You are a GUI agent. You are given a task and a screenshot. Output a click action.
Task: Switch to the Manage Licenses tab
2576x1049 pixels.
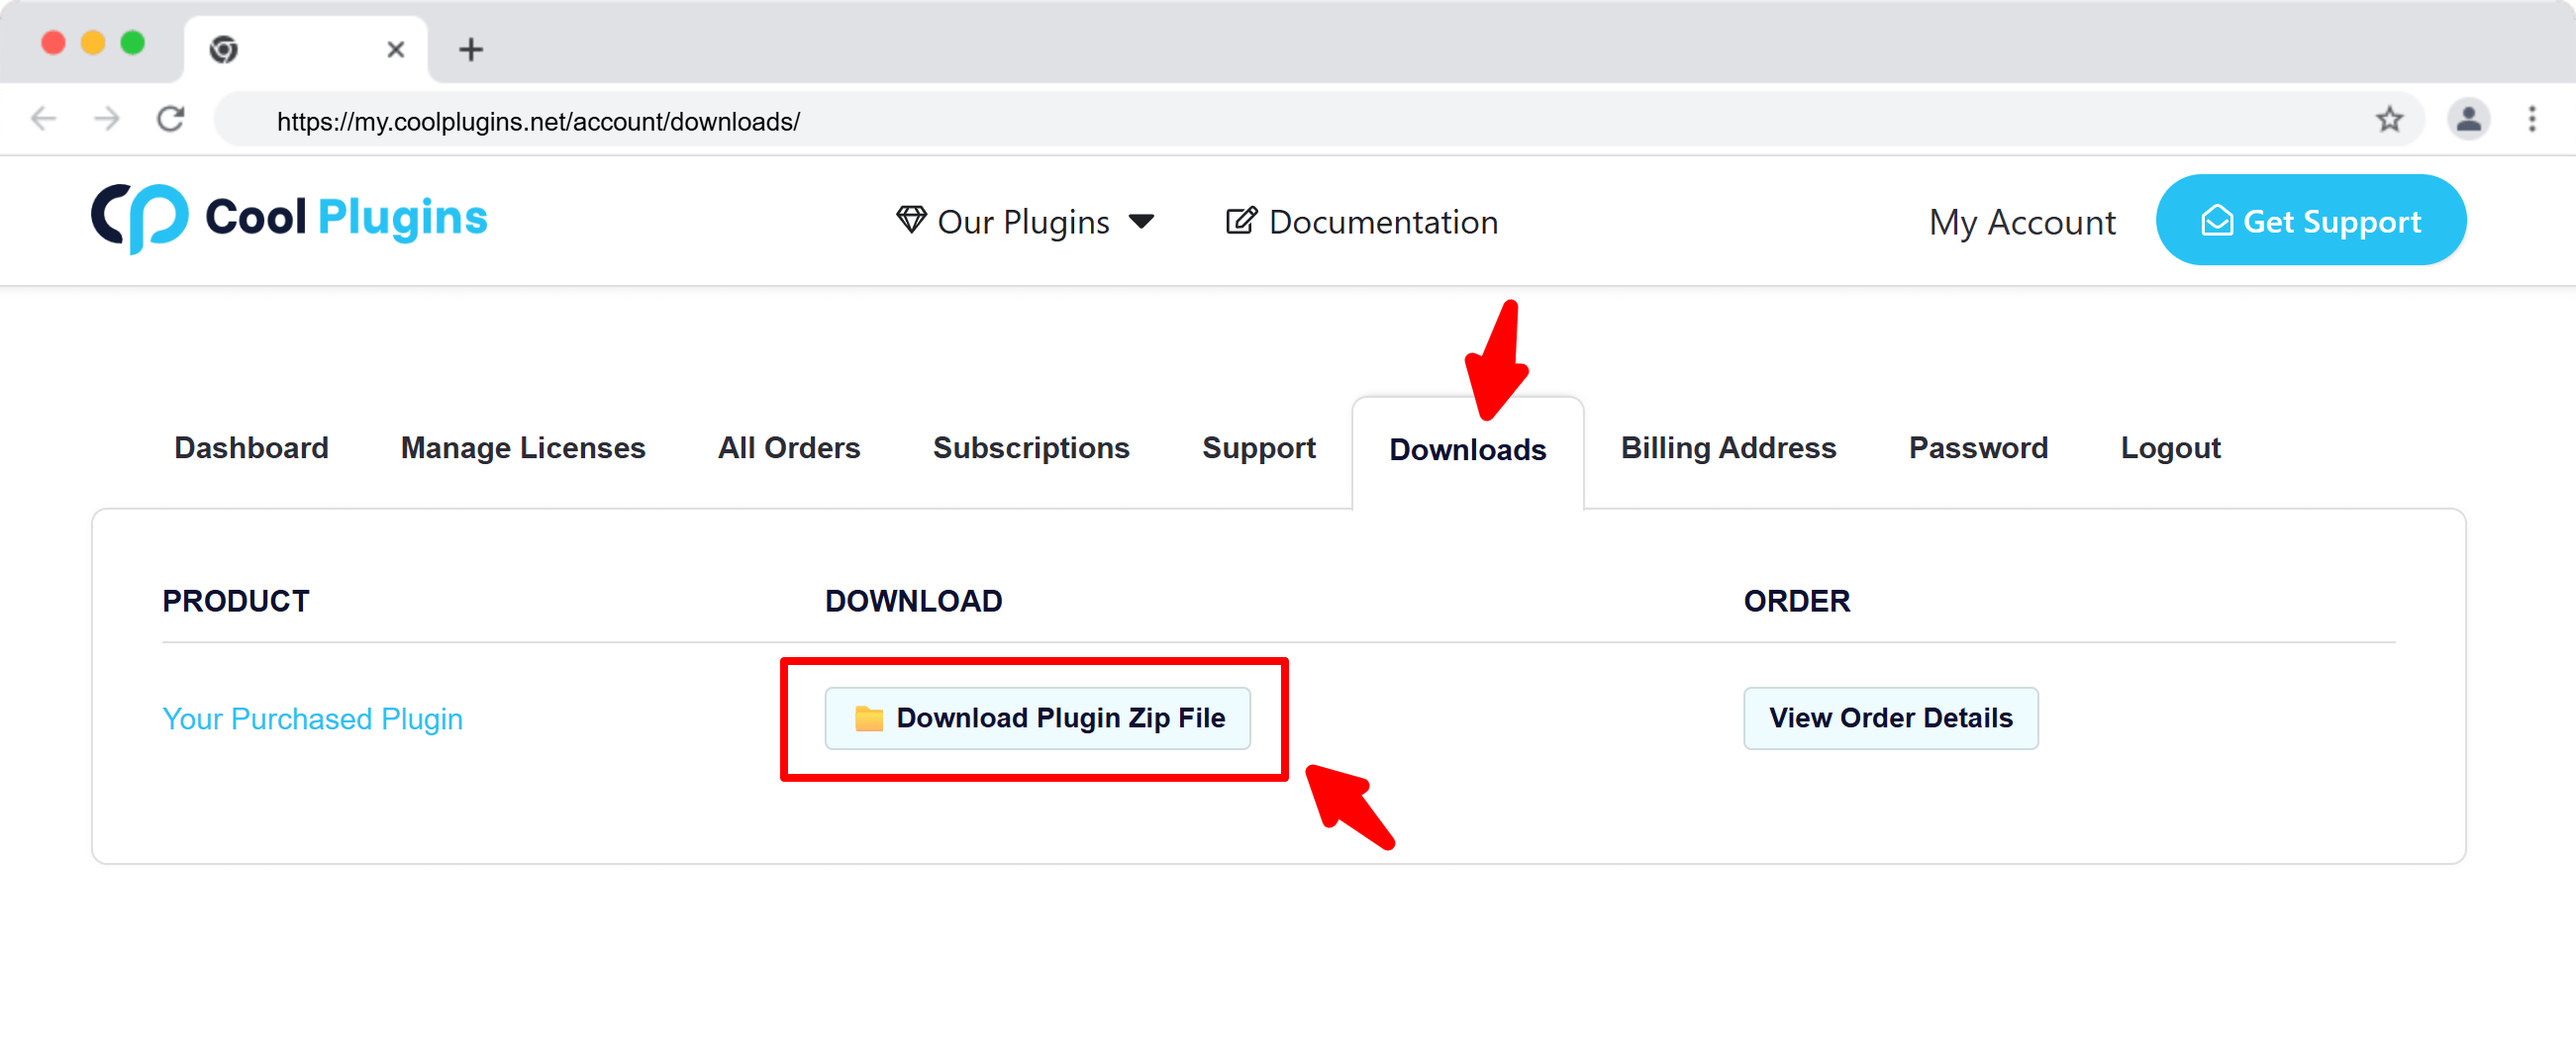point(523,447)
